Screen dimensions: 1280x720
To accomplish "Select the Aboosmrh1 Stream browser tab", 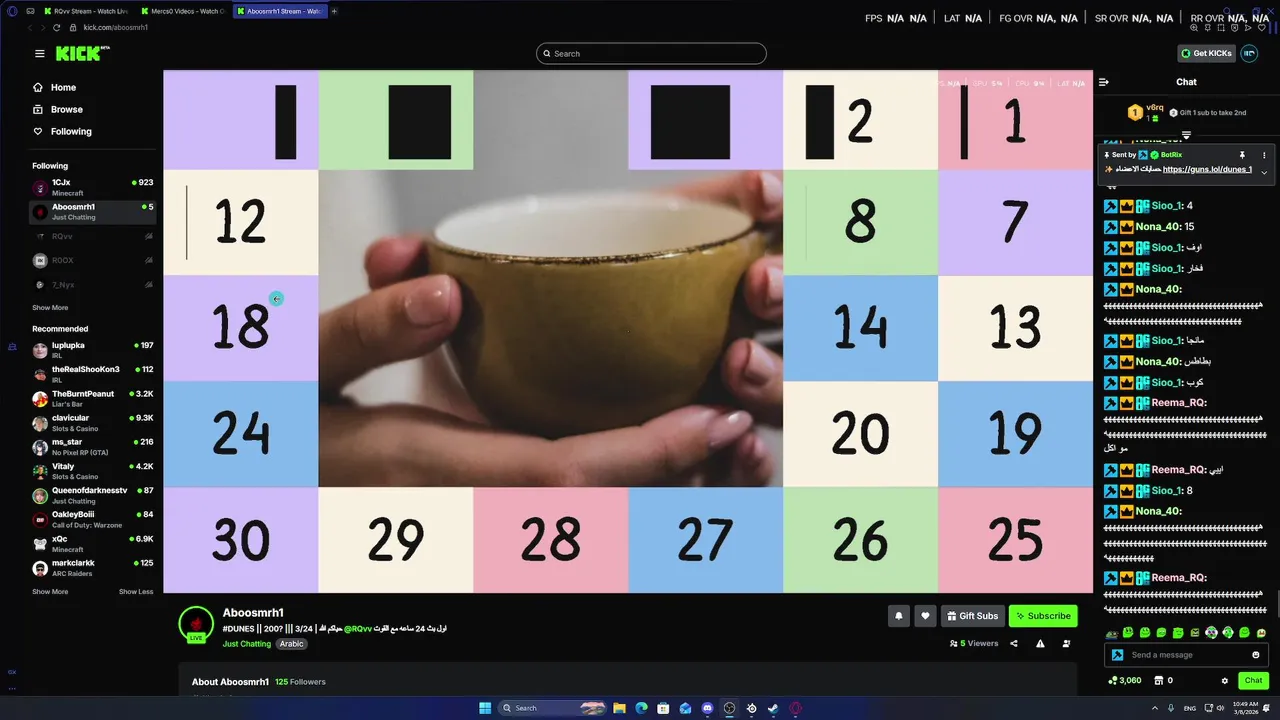I will click(x=279, y=11).
